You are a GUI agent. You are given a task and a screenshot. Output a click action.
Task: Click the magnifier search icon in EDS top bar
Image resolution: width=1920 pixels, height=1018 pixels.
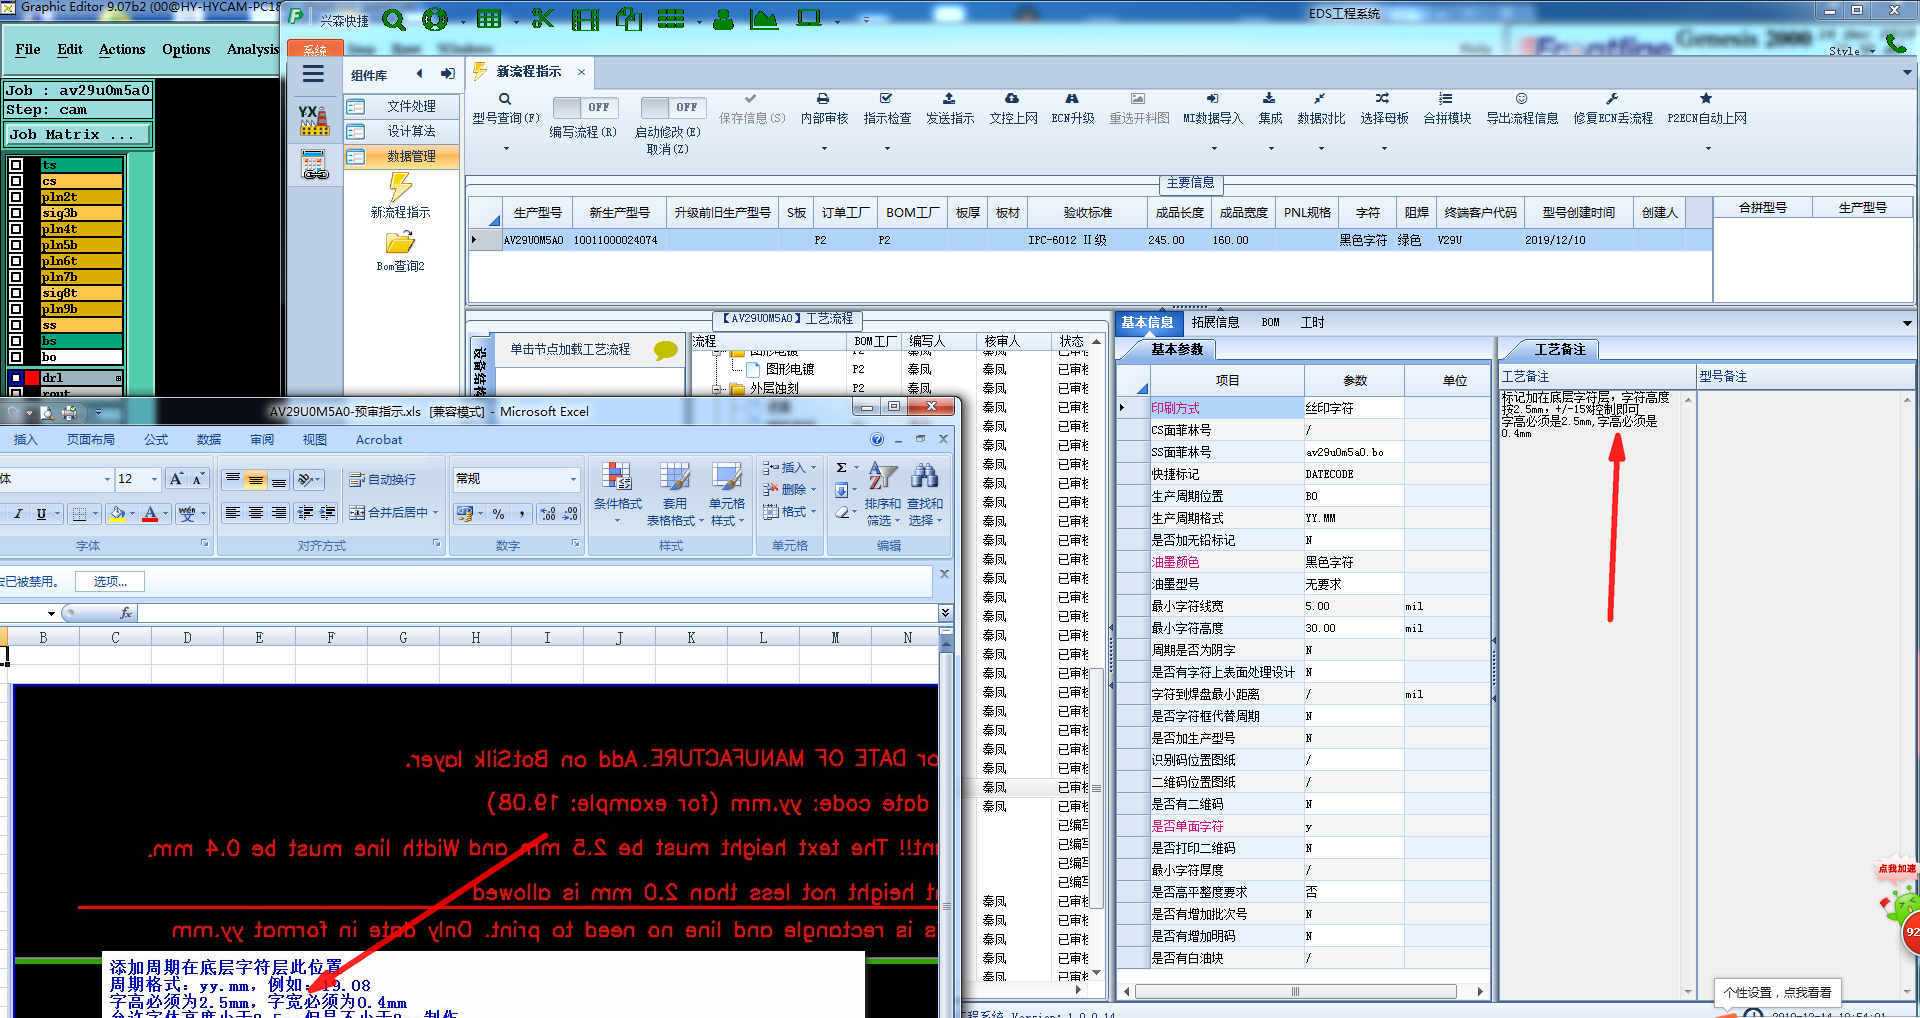click(394, 19)
